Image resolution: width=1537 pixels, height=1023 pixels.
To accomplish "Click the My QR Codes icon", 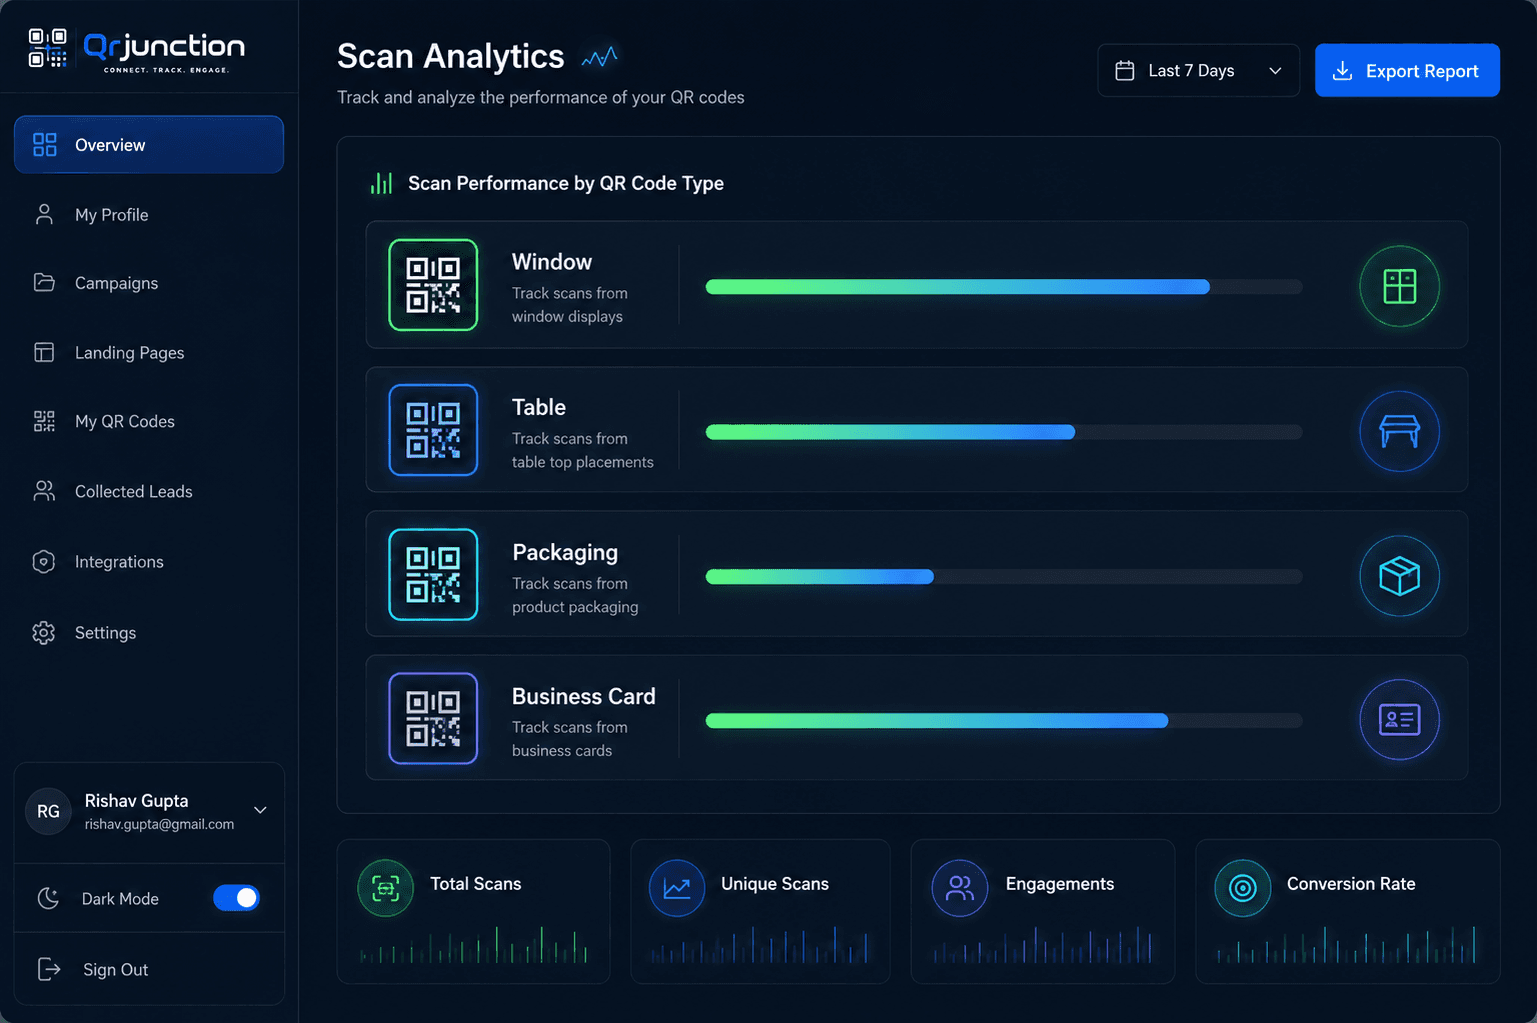I will (x=44, y=421).
